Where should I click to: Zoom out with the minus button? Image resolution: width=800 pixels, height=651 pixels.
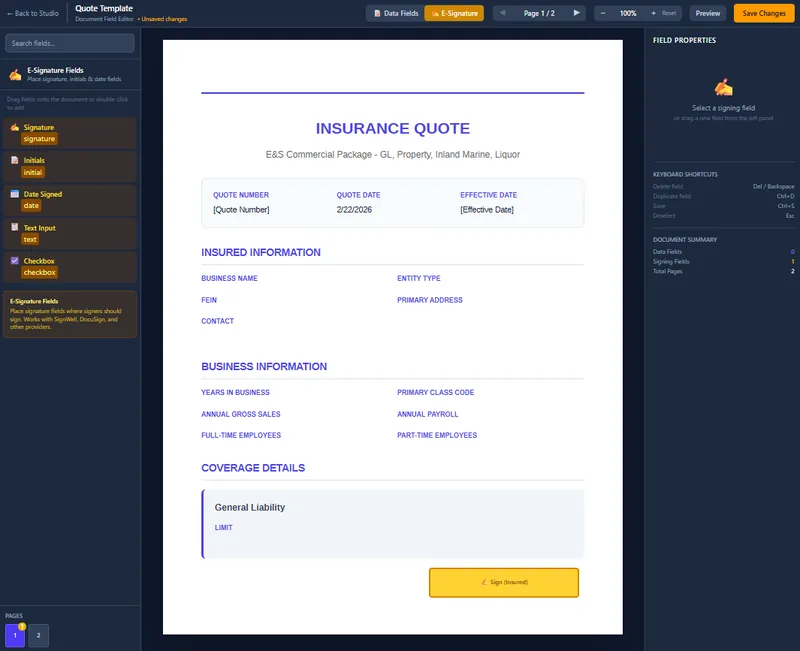[603, 13]
